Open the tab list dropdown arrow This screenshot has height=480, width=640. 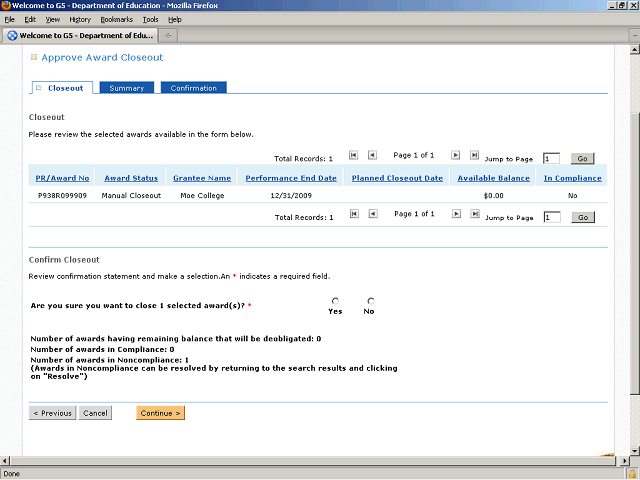[635, 36]
